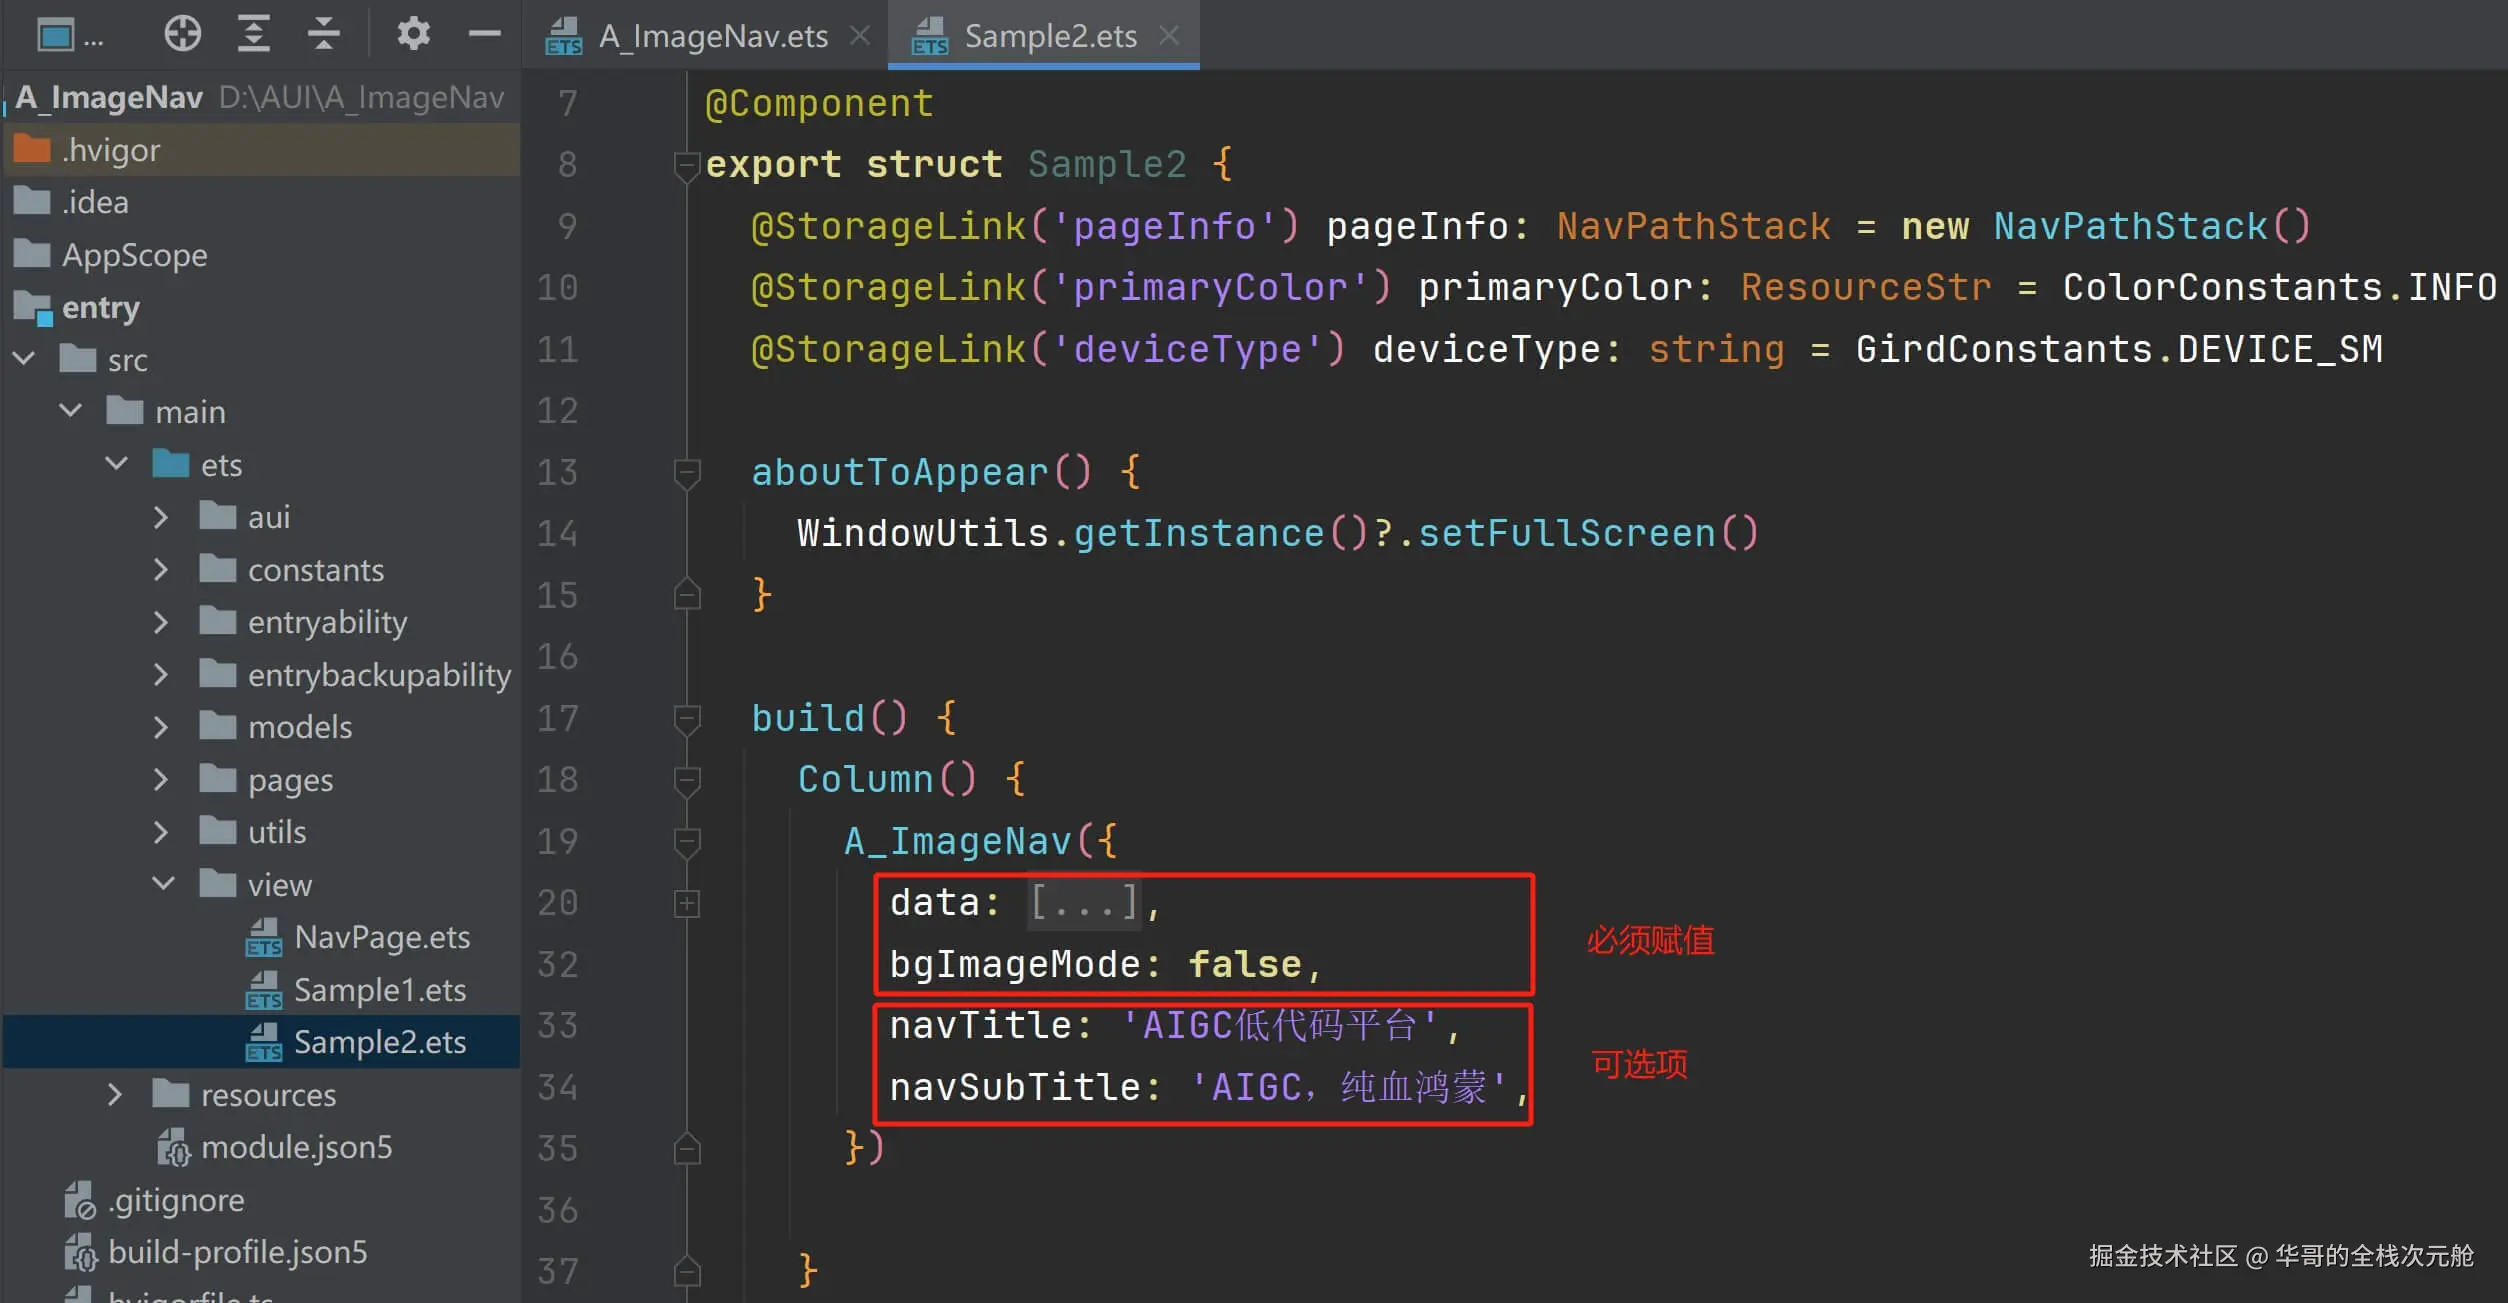The image size is (2508, 1303).
Task: Open project panel settings gear
Action: tap(413, 34)
